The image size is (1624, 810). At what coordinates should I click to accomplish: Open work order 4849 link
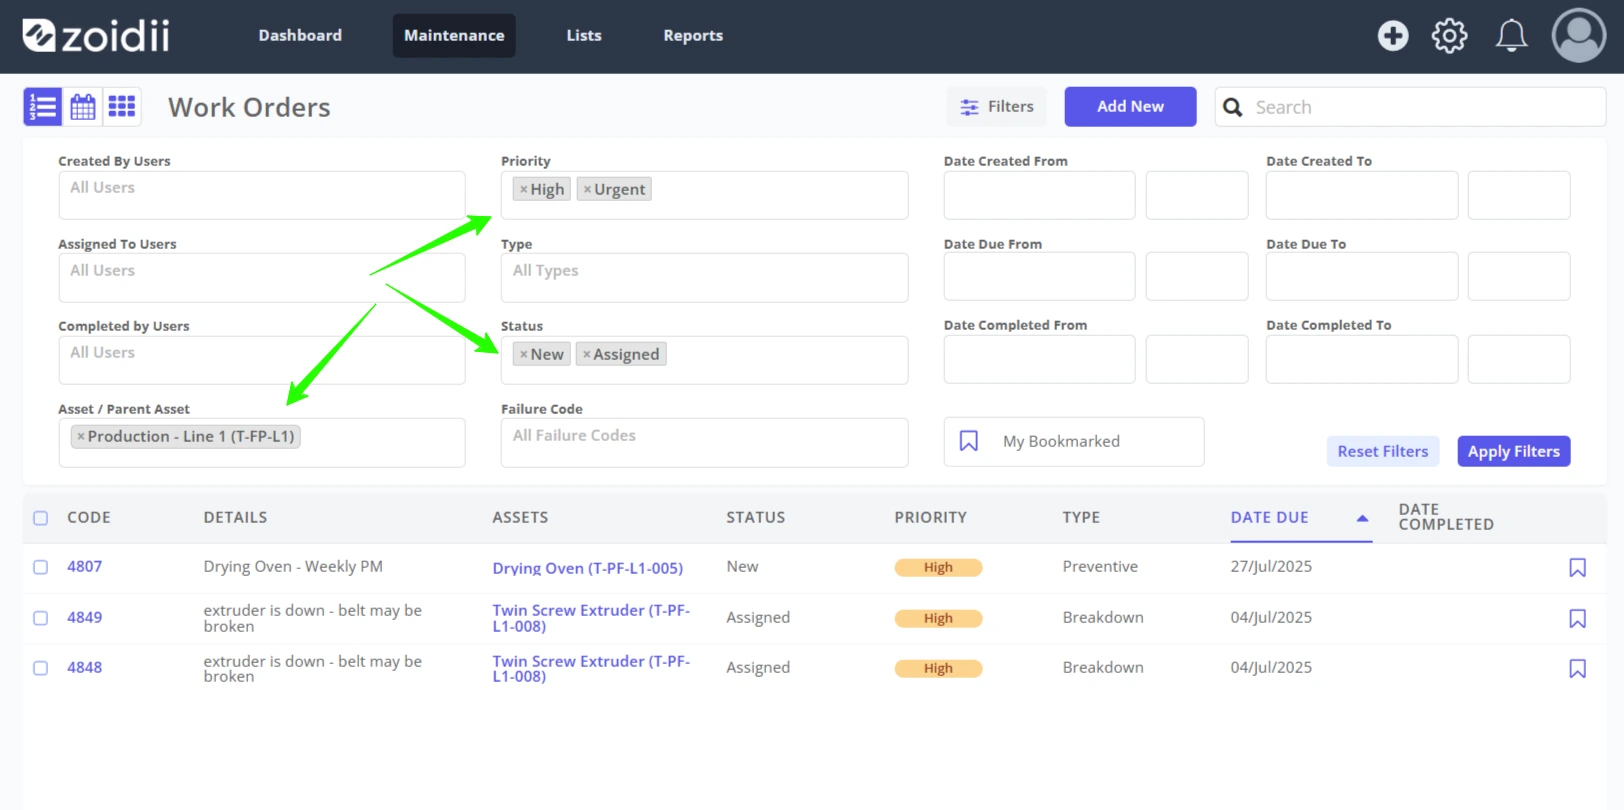pos(85,618)
